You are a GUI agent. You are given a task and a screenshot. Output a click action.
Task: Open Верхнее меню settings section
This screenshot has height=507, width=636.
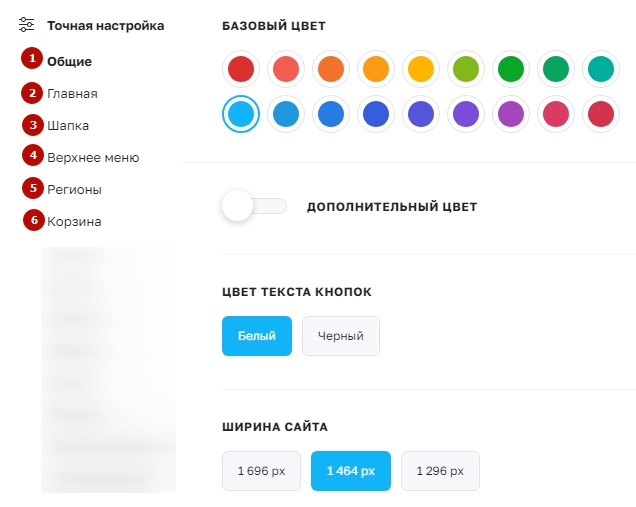[x=93, y=157]
